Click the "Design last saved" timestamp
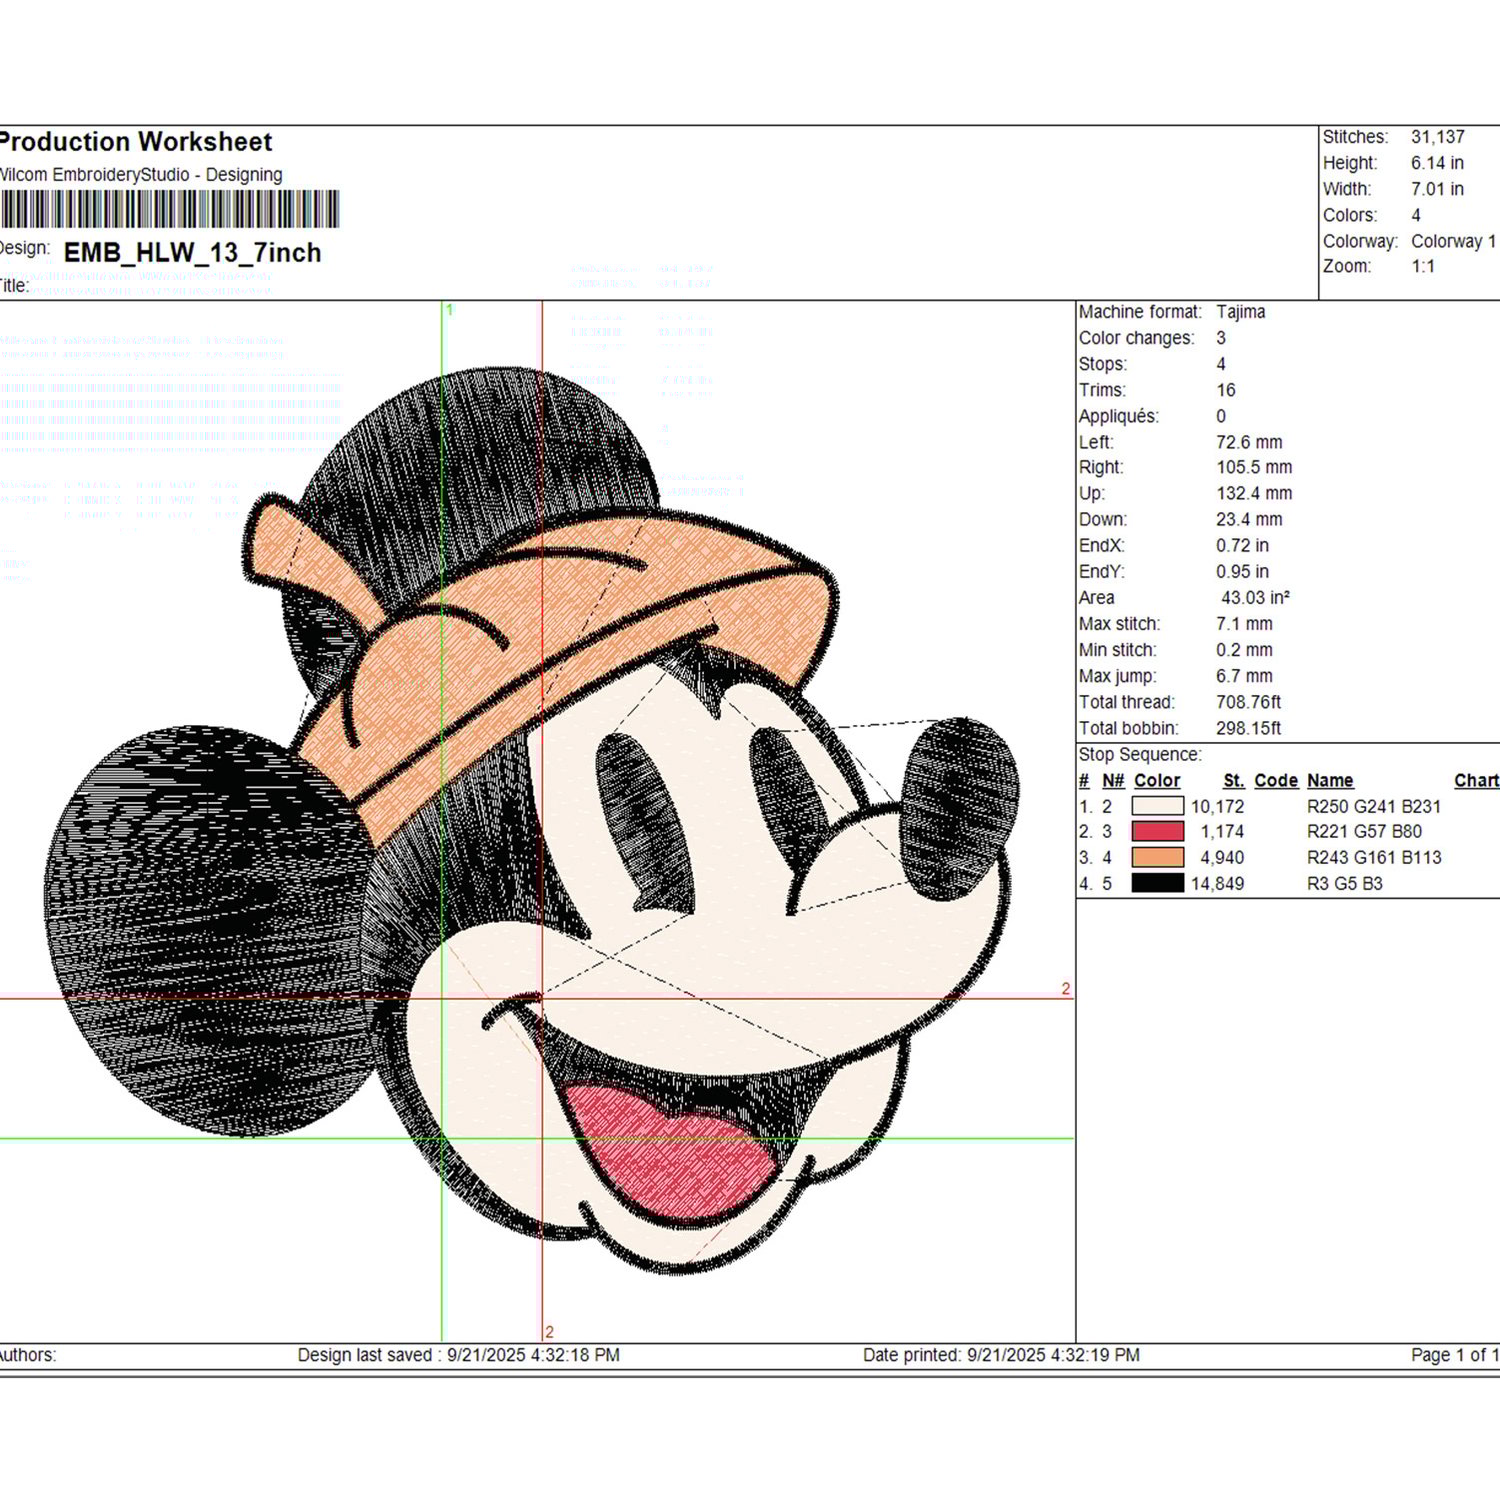The width and height of the screenshot is (1500, 1495). (x=459, y=1355)
